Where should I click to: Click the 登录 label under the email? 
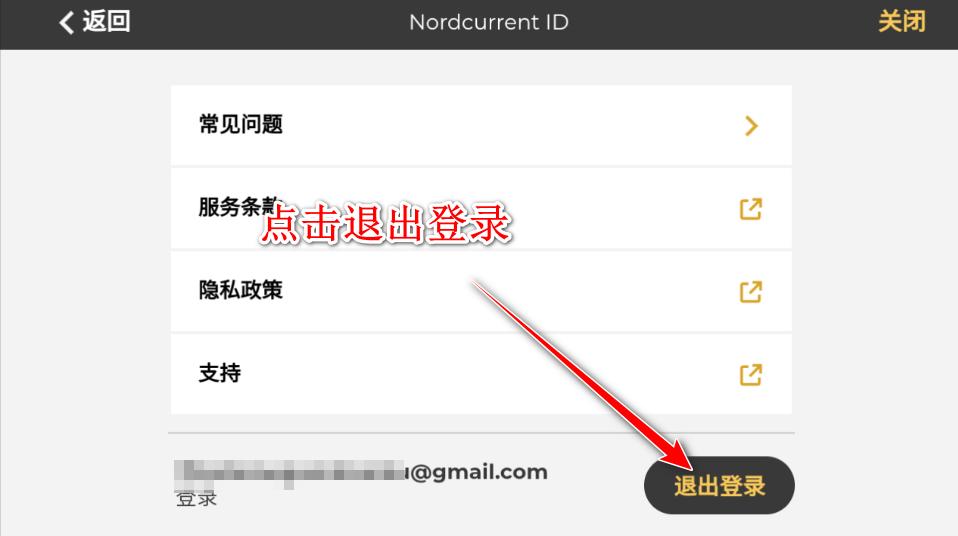196,499
